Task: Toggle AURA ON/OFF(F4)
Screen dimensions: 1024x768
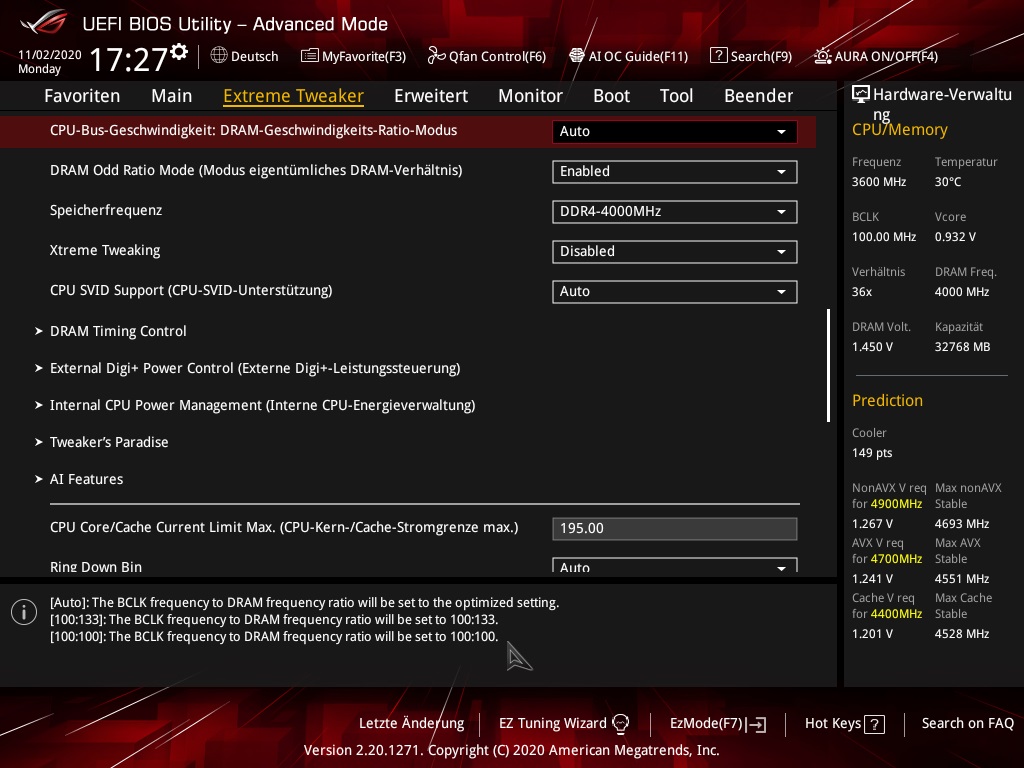Action: coord(886,56)
